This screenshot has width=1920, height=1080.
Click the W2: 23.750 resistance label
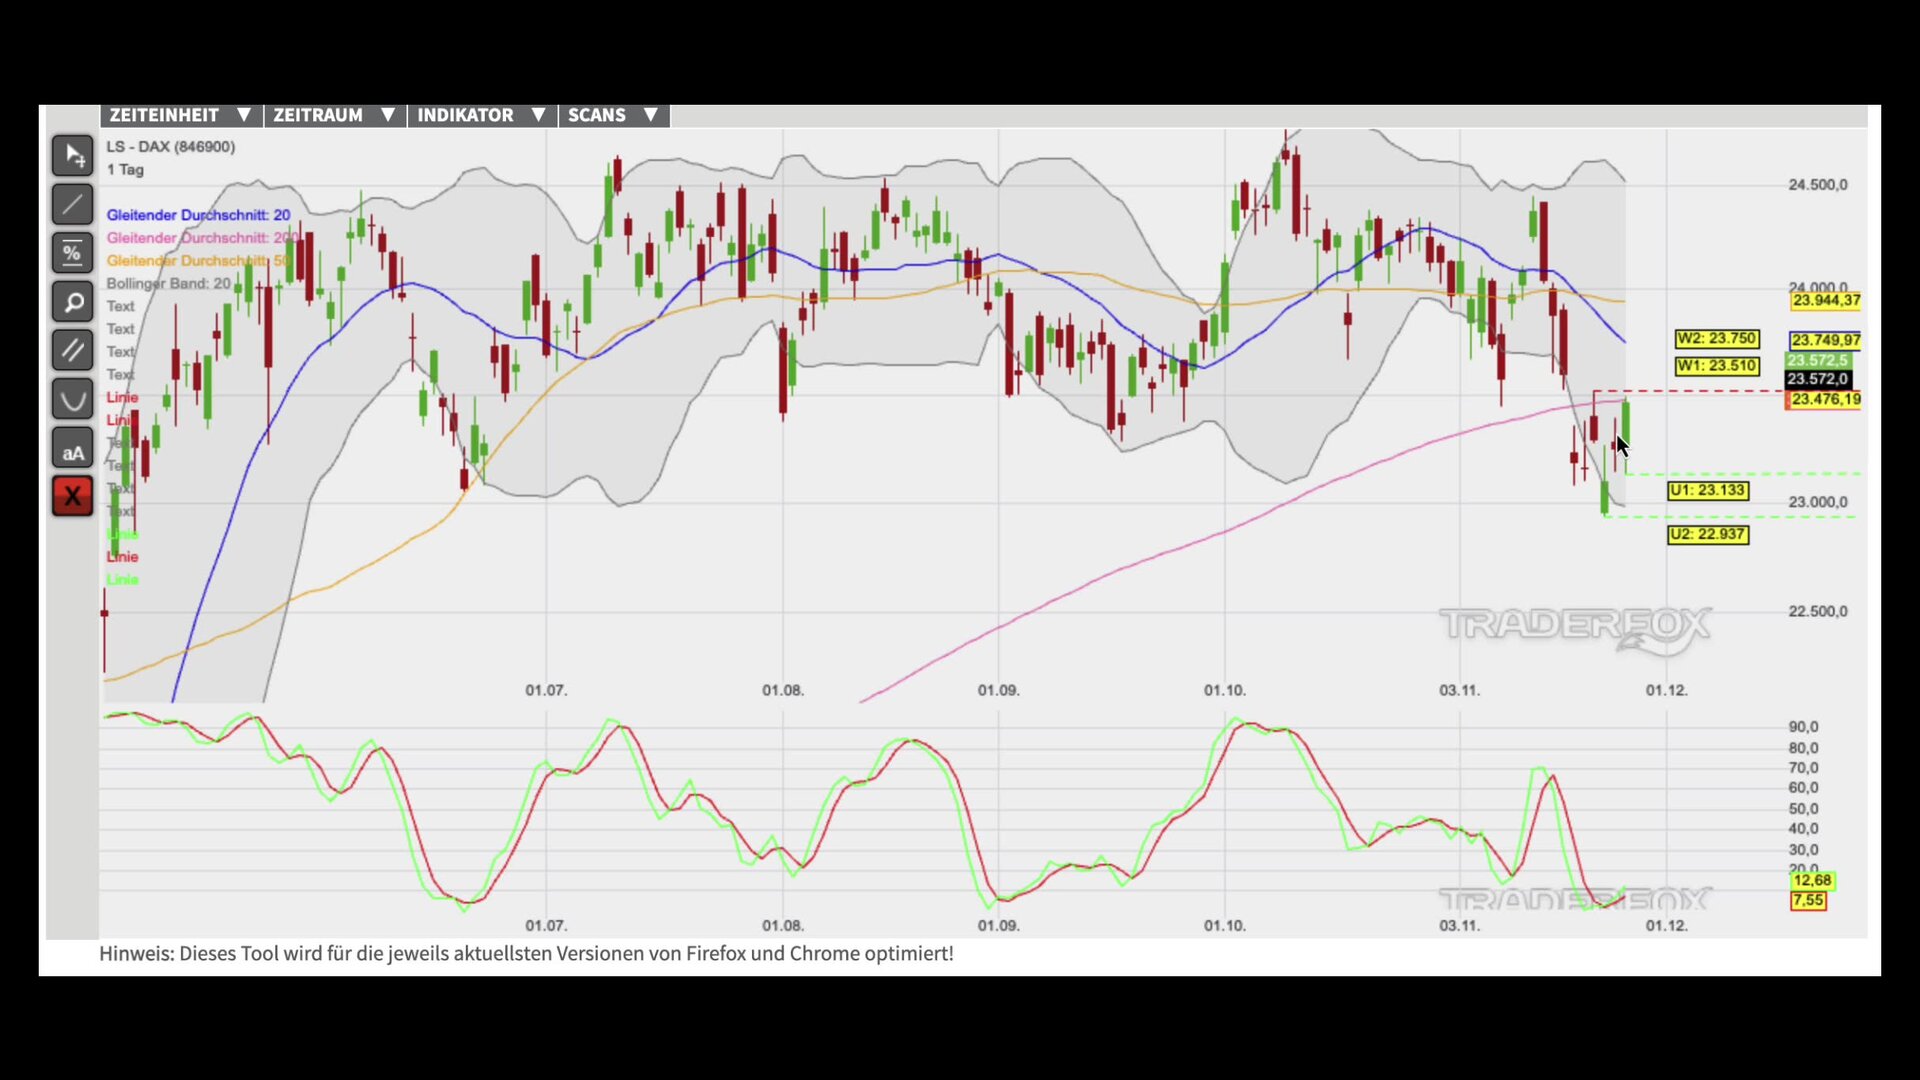click(x=1716, y=339)
